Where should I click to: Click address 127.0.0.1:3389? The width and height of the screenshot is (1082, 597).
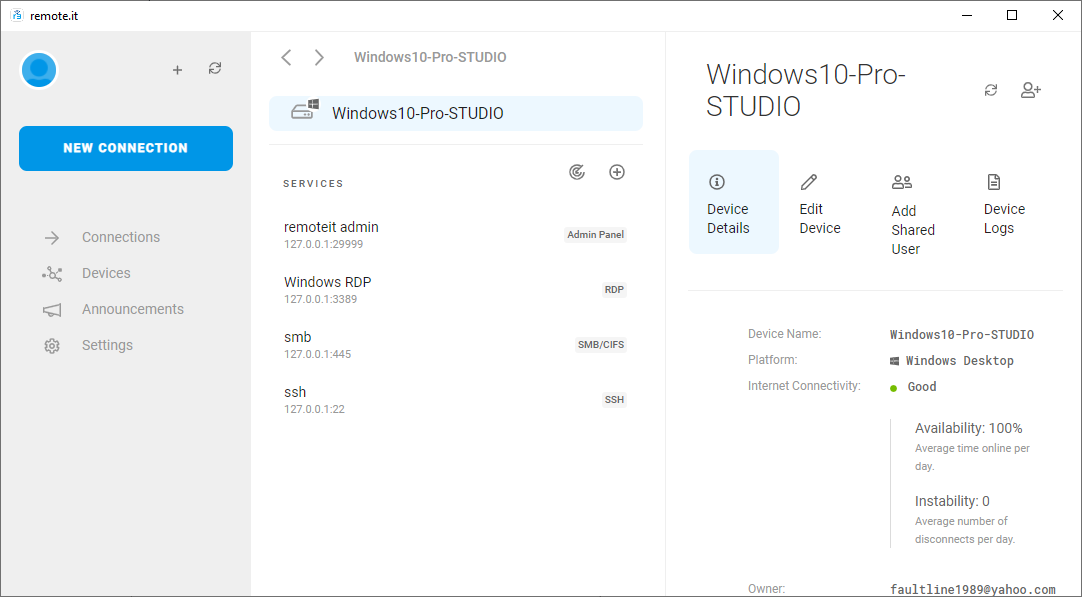pos(321,300)
